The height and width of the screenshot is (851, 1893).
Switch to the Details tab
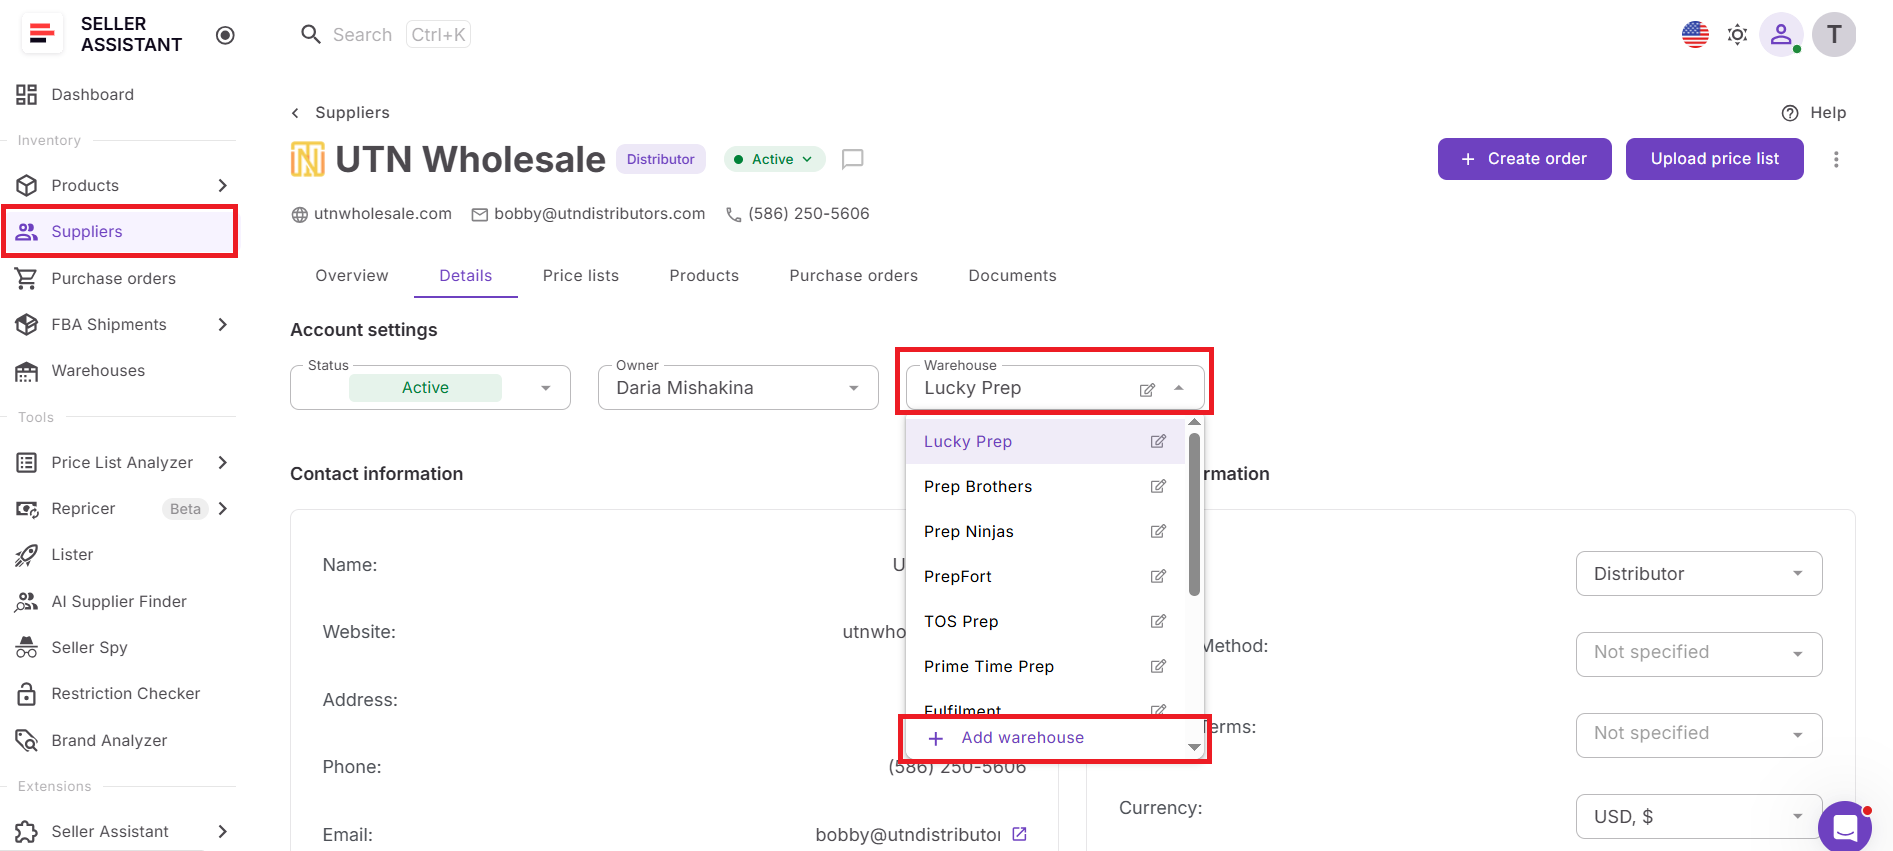coord(466,275)
